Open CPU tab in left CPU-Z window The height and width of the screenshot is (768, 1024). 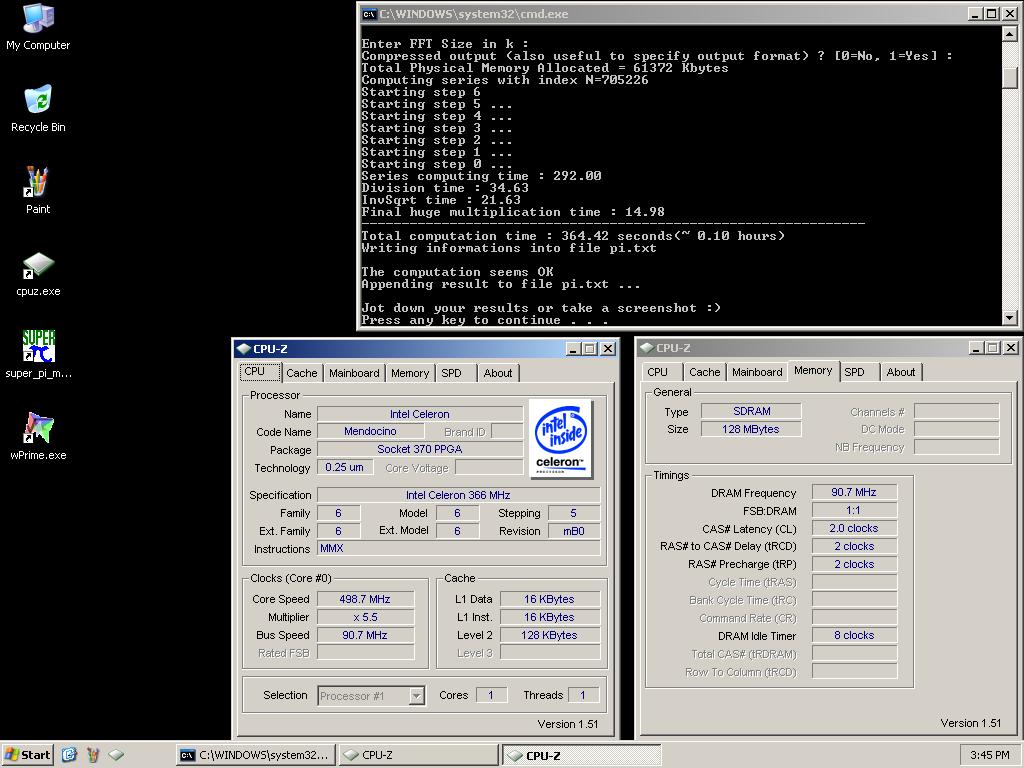coord(260,372)
